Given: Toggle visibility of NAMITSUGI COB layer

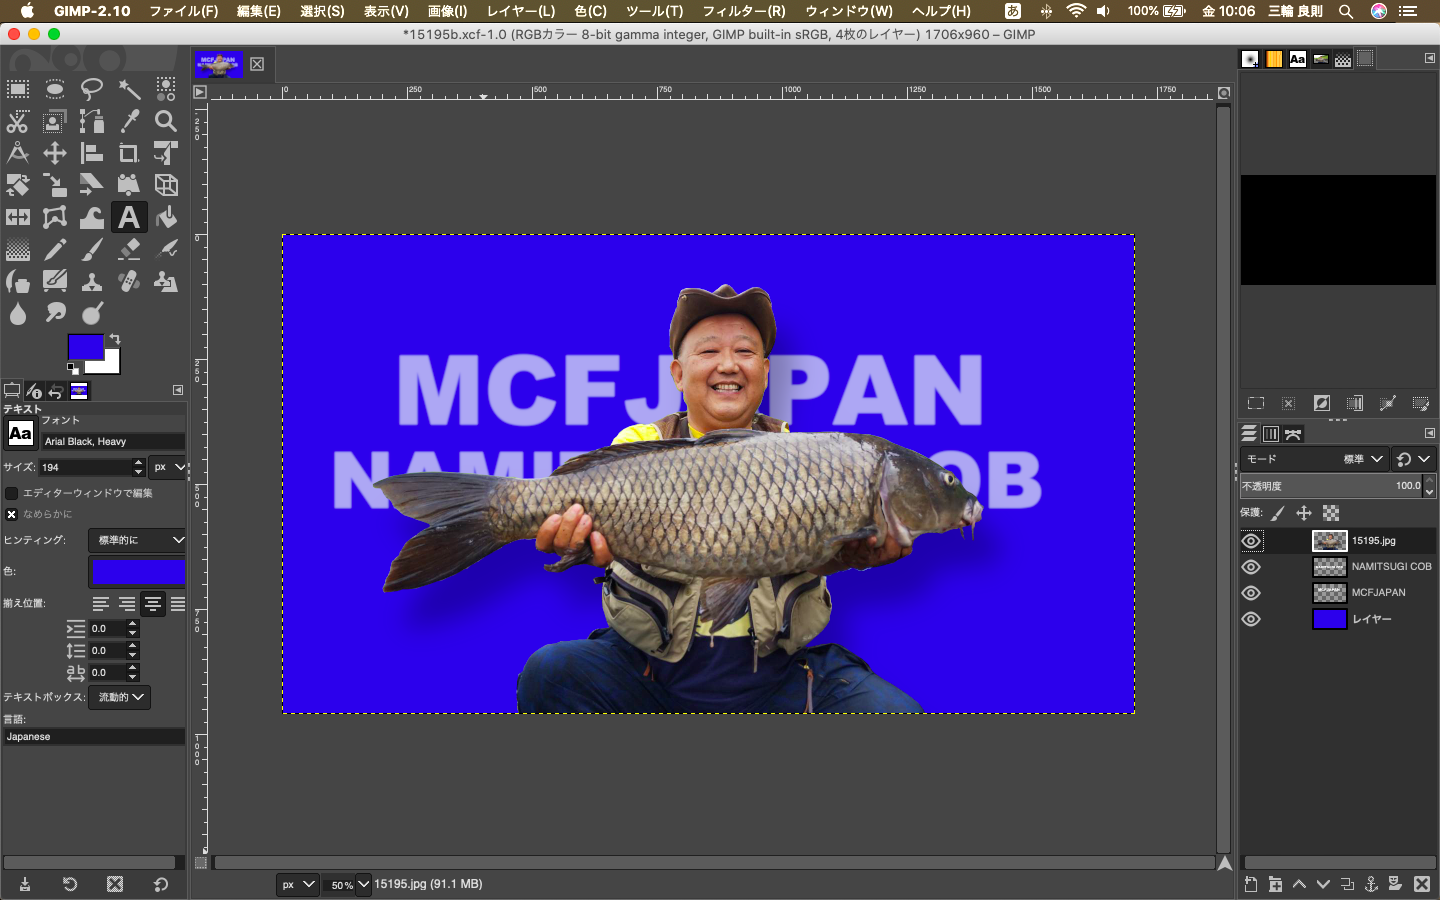Looking at the screenshot, I should tap(1251, 567).
